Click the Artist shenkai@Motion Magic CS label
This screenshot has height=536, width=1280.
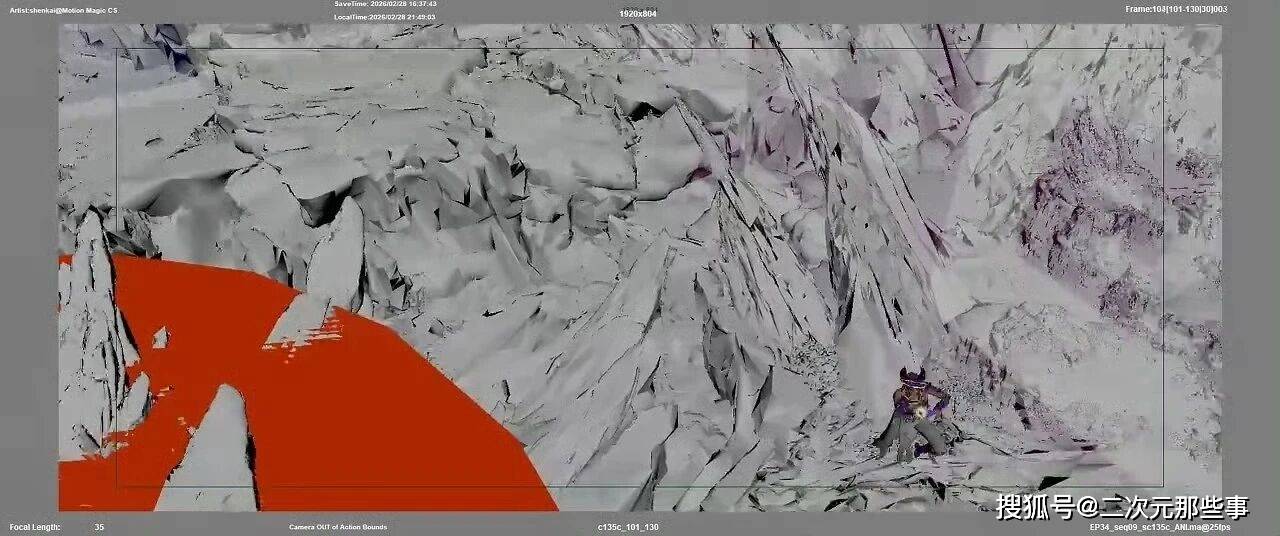click(x=62, y=10)
